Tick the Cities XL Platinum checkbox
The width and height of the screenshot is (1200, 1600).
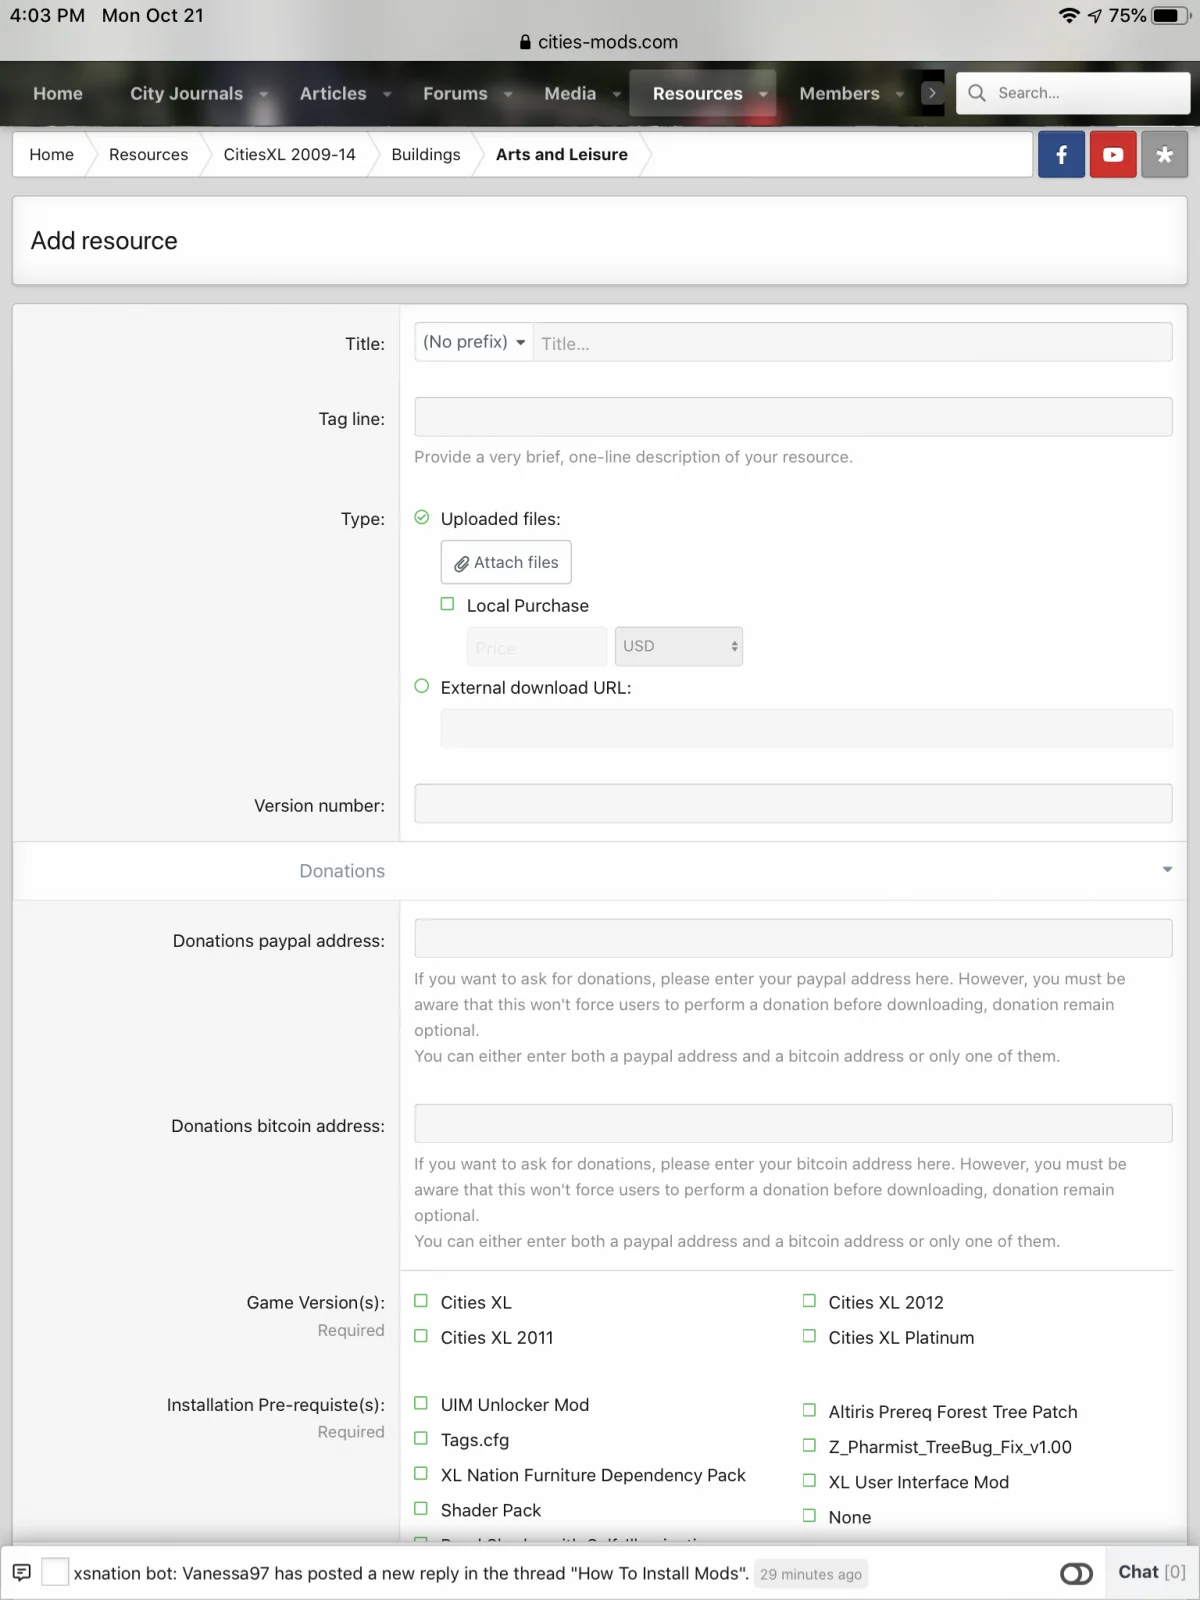click(809, 1336)
